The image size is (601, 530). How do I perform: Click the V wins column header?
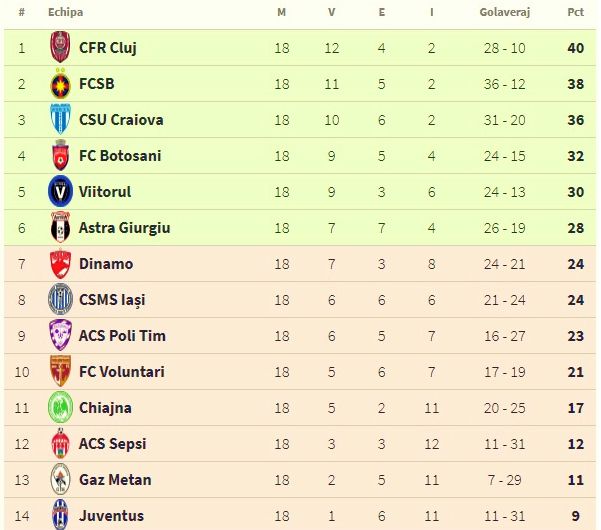point(332,13)
